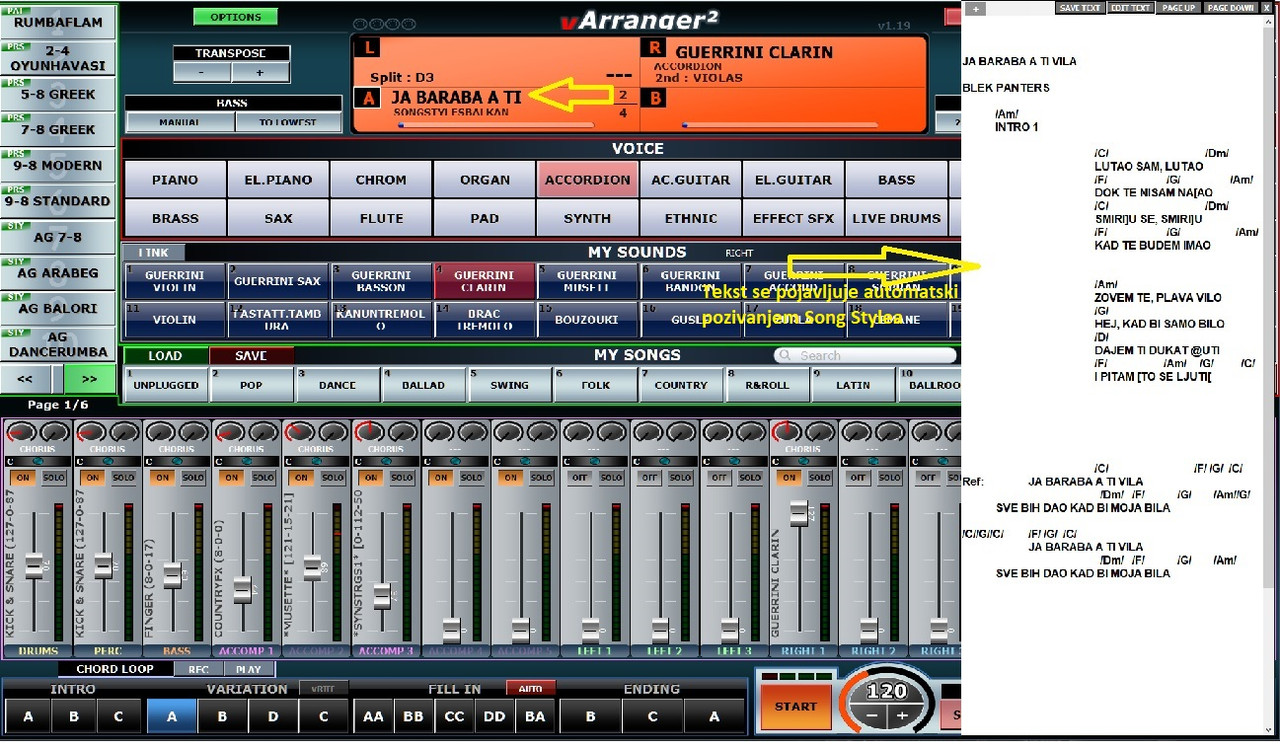Image resolution: width=1280 pixels, height=745 pixels.
Task: Load sound GUERRINI VIOLIN
Action: (x=174, y=281)
